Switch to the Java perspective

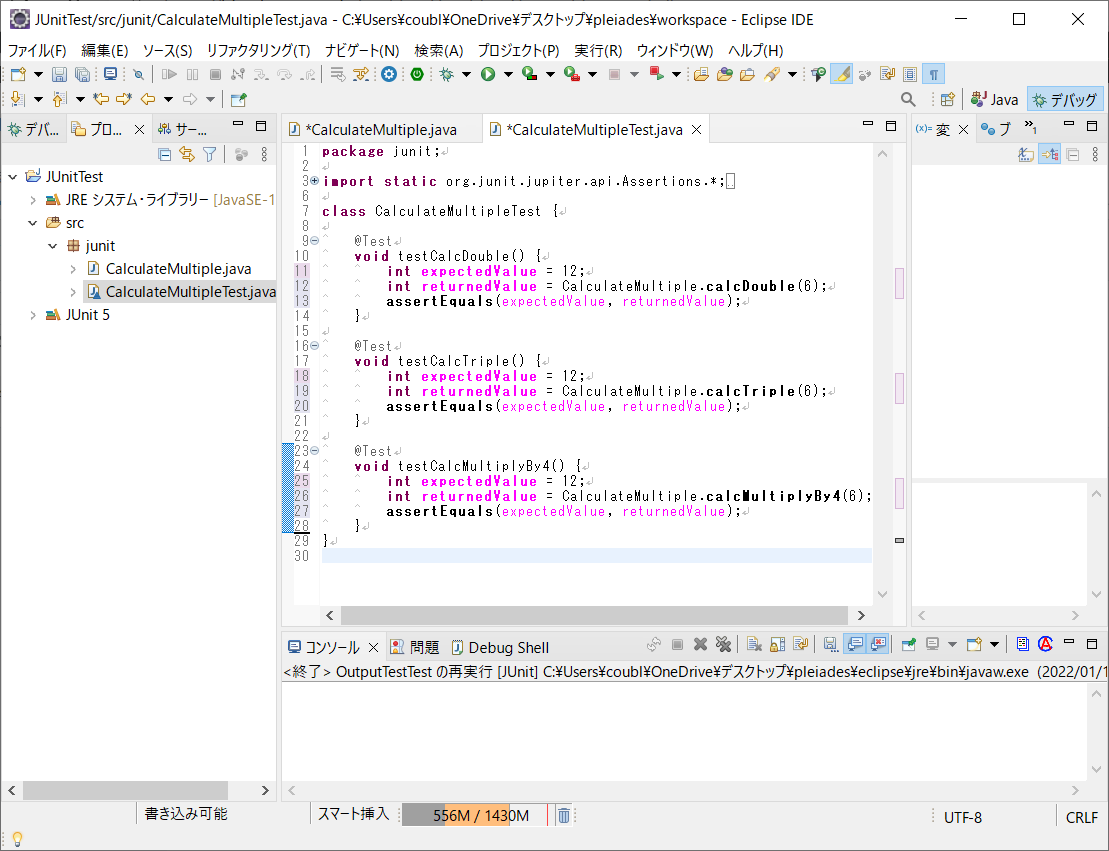click(x=994, y=100)
